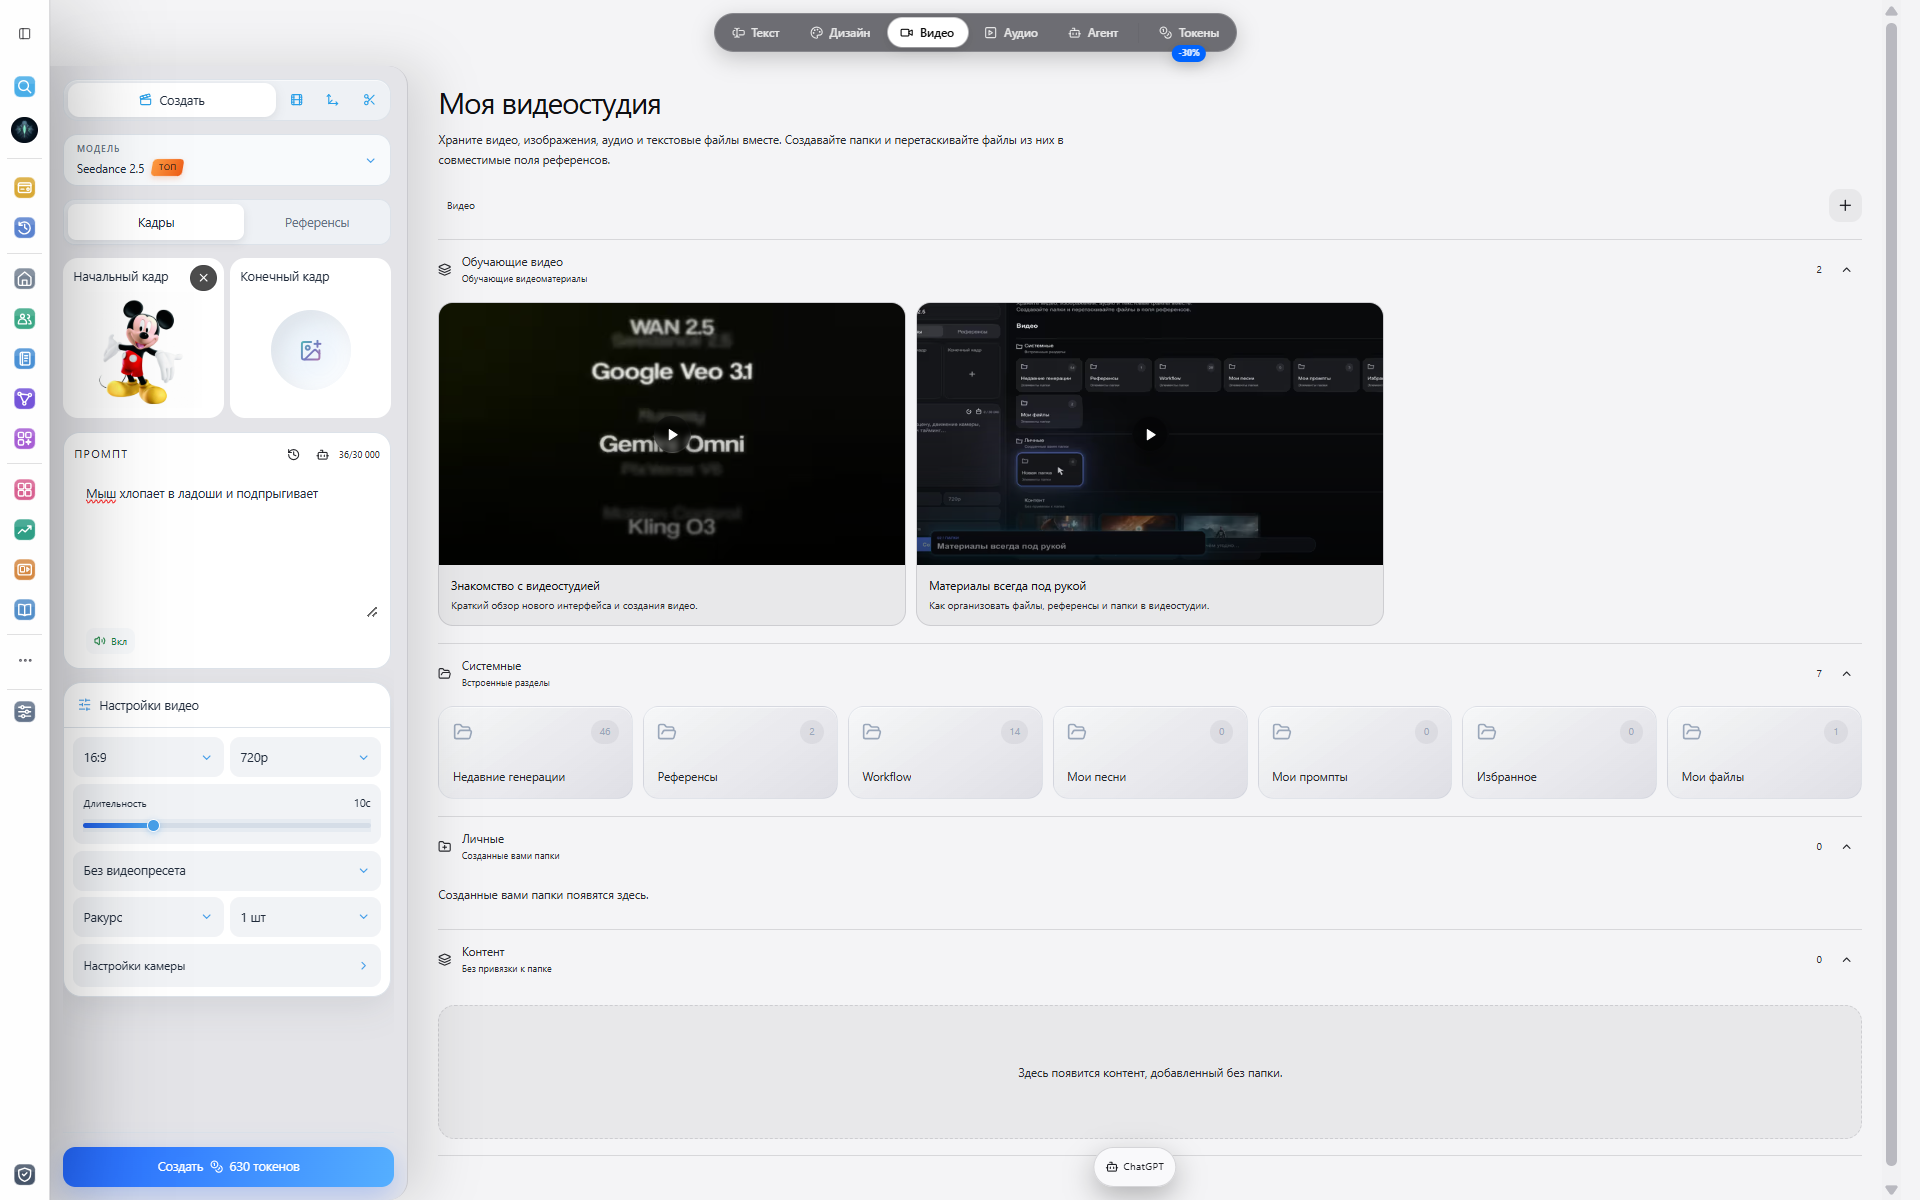Viewport: 1920px width, 1200px height.
Task: Open the ChatGPT floating button
Action: pyautogui.click(x=1135, y=1167)
